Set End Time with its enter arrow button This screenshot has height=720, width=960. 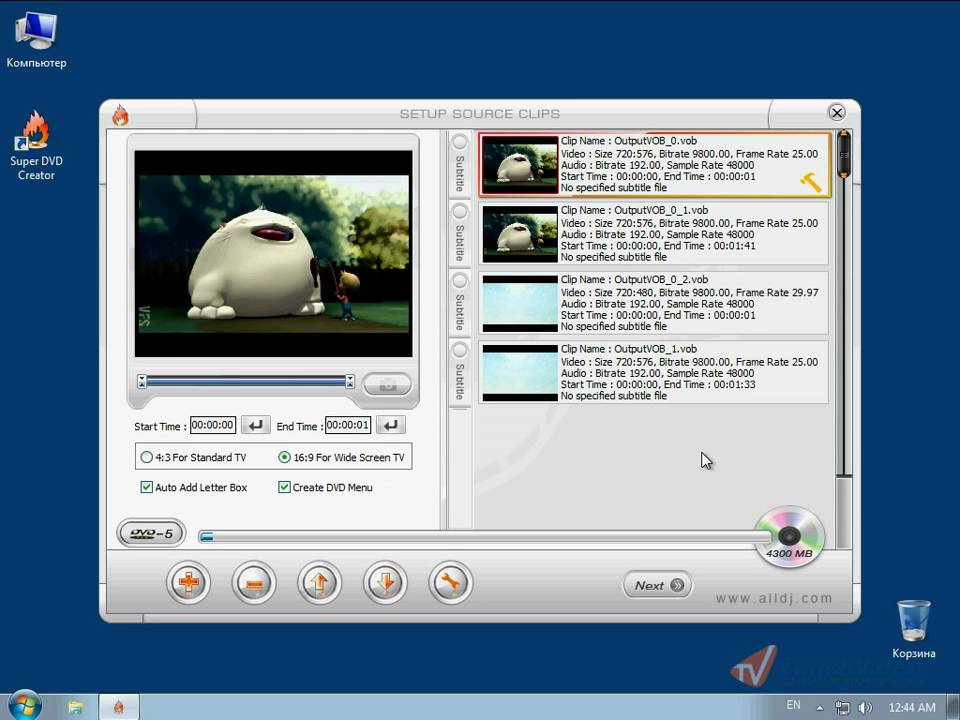[391, 425]
